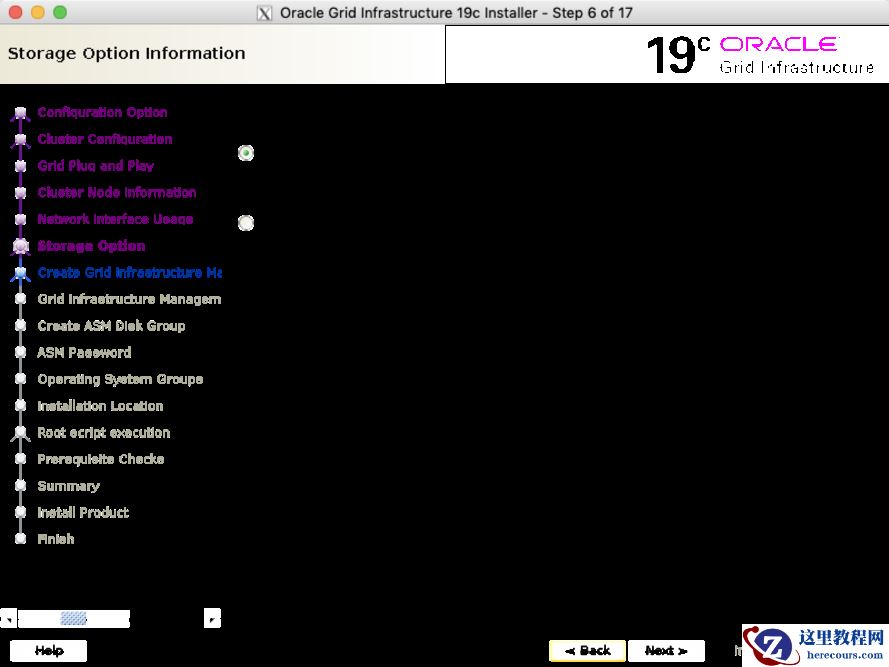
Task: Click the Cluster Node Information bullet icon
Action: pyautogui.click(x=20, y=192)
